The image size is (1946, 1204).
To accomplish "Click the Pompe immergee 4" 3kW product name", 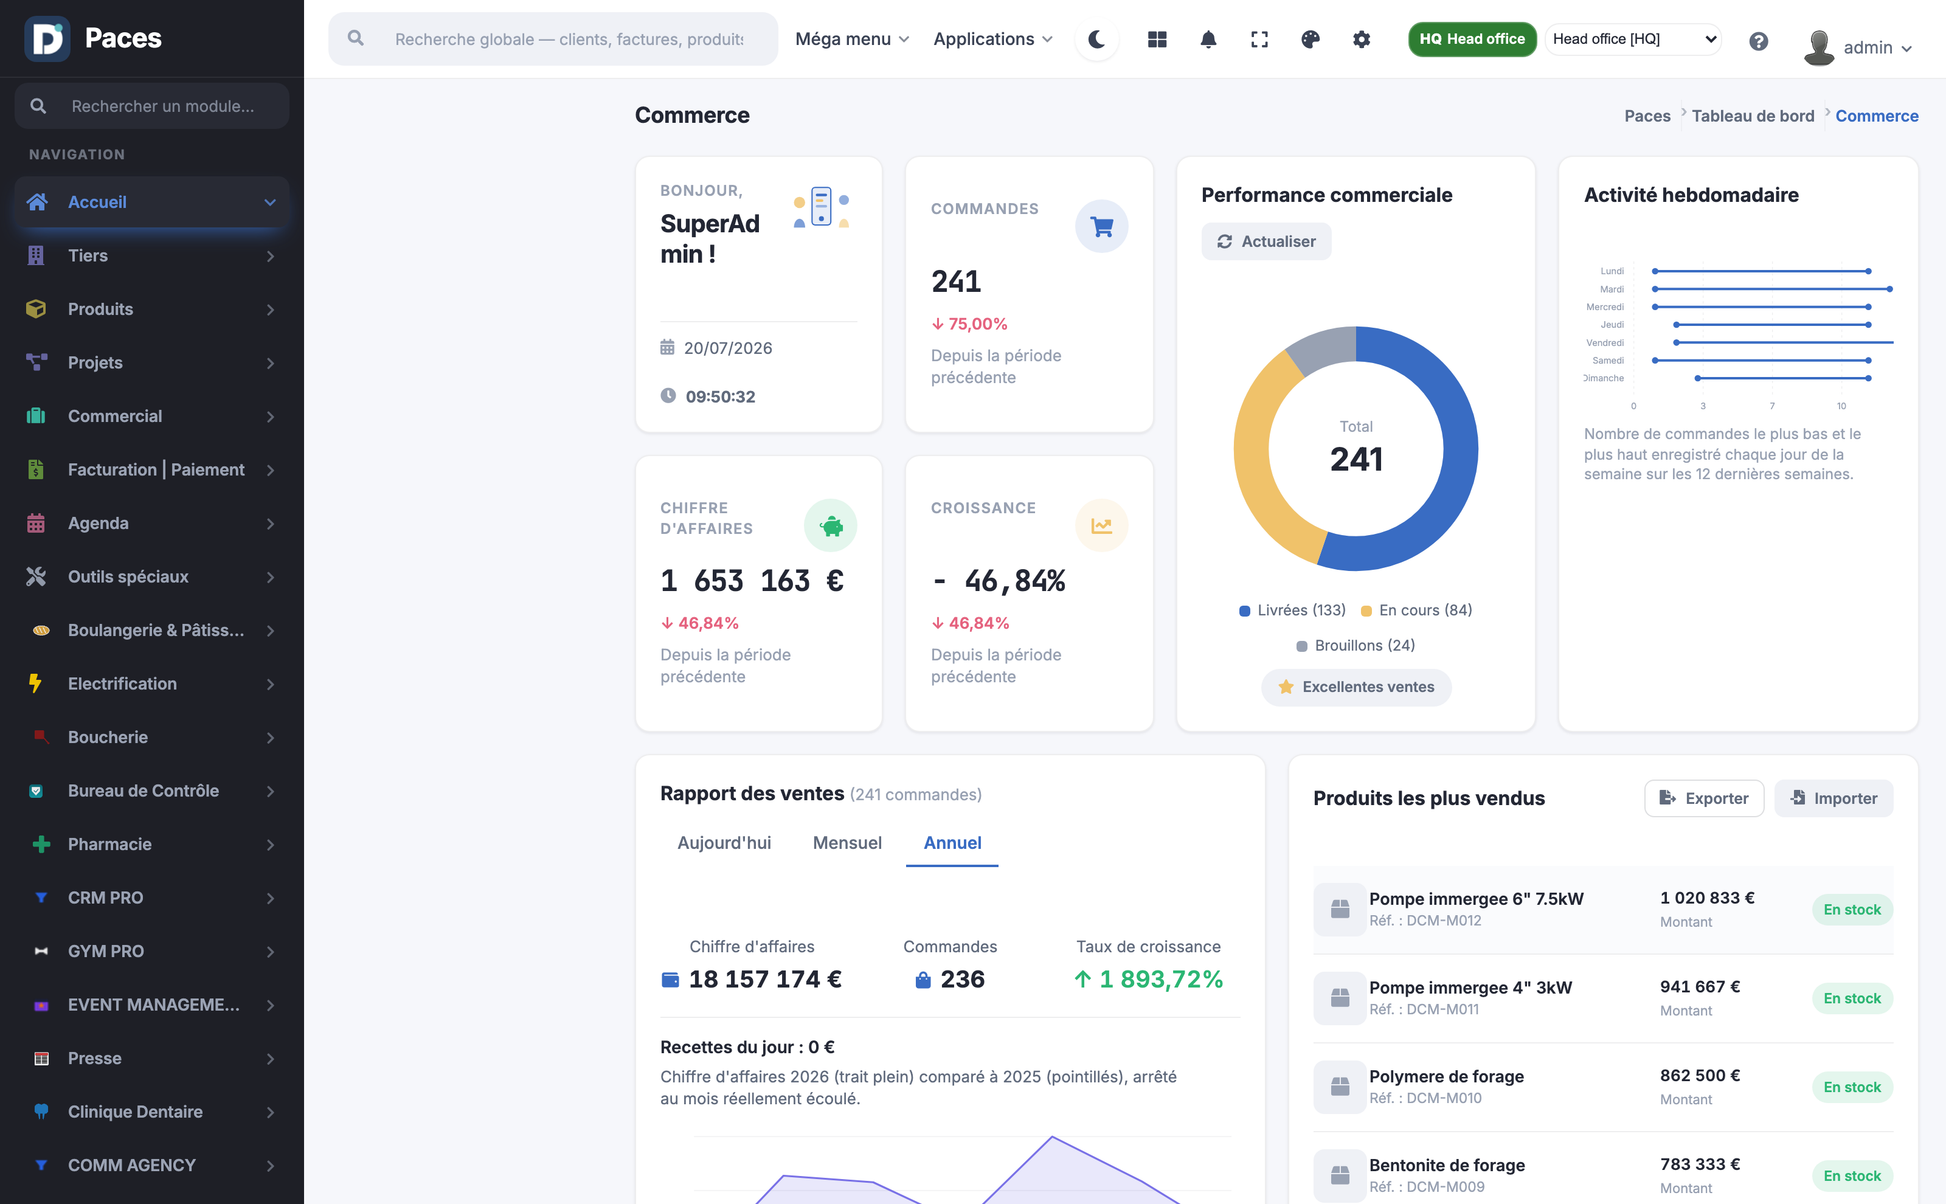I will [1470, 987].
